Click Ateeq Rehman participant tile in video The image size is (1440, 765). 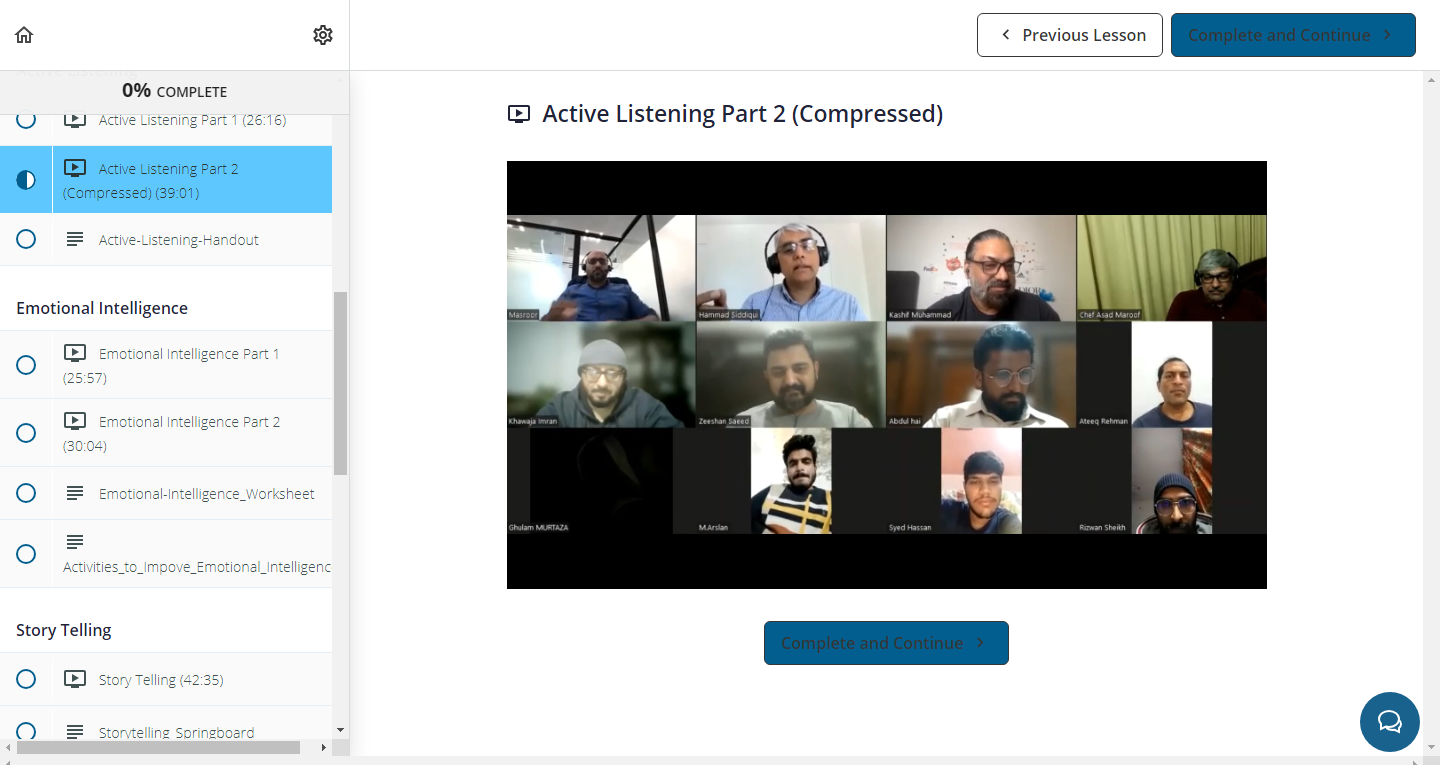(1172, 374)
